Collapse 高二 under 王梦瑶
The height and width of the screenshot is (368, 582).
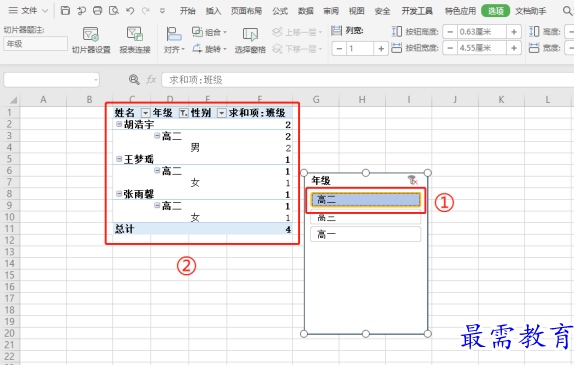[x=157, y=170]
